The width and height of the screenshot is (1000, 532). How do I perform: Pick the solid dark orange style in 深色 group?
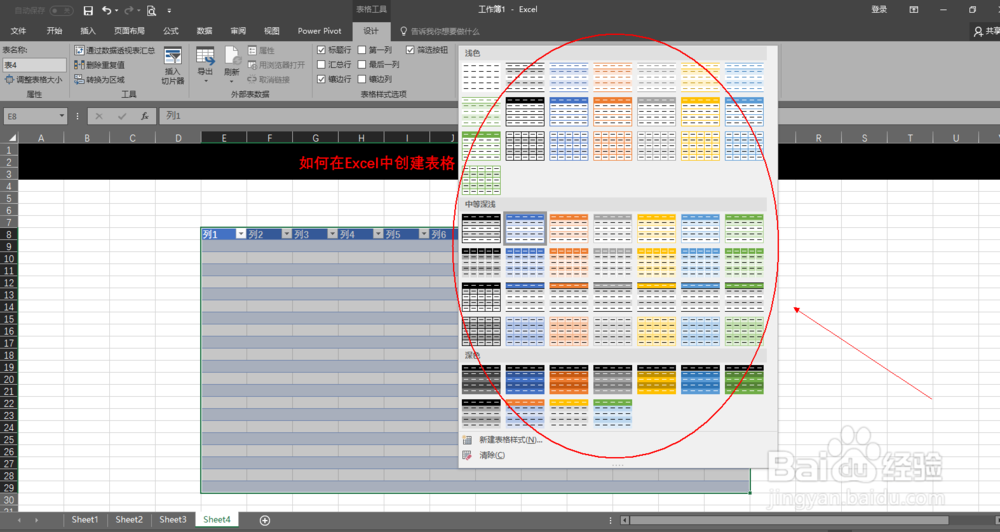point(569,379)
